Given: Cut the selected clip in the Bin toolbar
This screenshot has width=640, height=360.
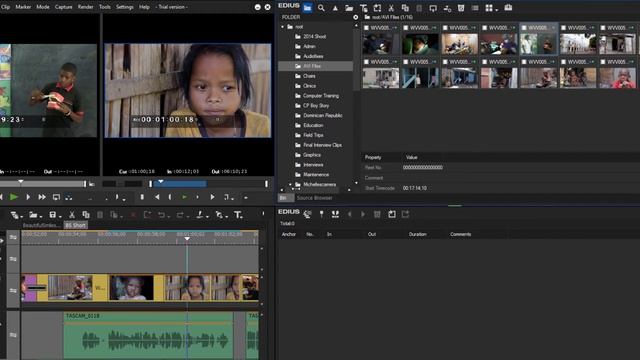Looking at the screenshot, I should click(x=391, y=8).
